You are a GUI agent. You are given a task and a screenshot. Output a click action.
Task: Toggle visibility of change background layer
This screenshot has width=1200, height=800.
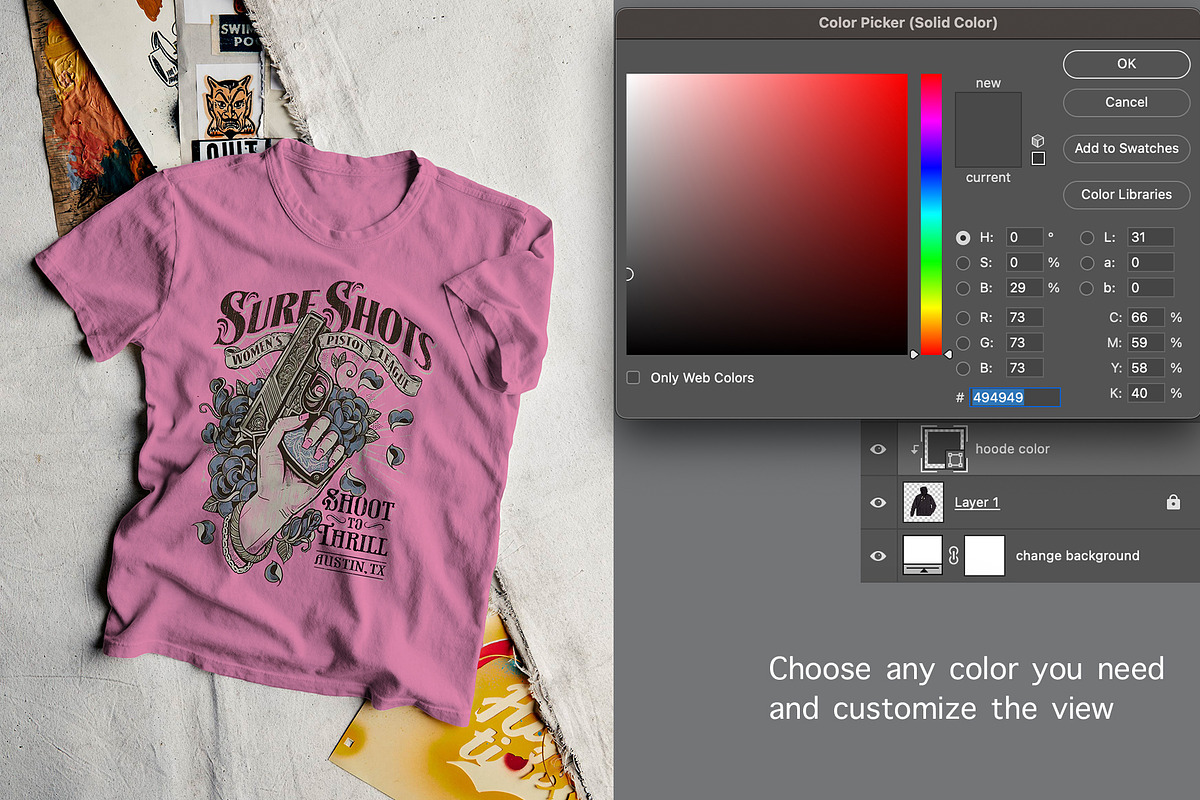878,556
